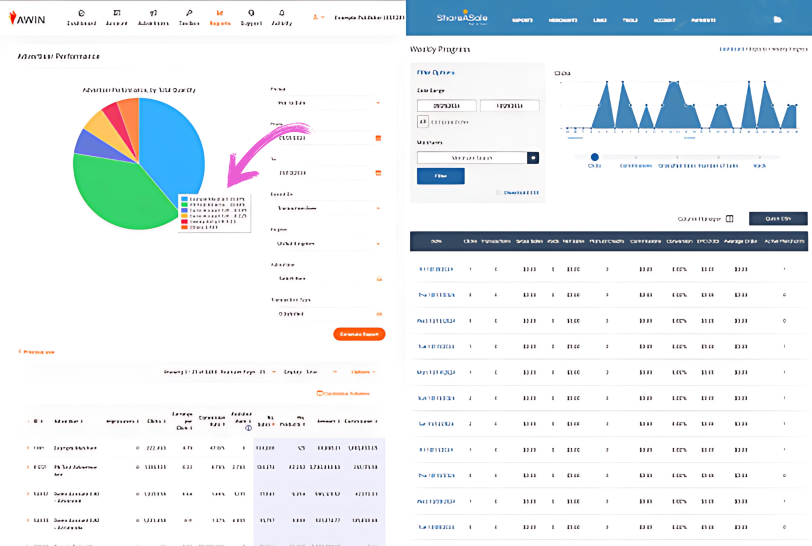The height and width of the screenshot is (546, 812).
Task: Open the Advertiser selector icon
Action: click(x=379, y=279)
